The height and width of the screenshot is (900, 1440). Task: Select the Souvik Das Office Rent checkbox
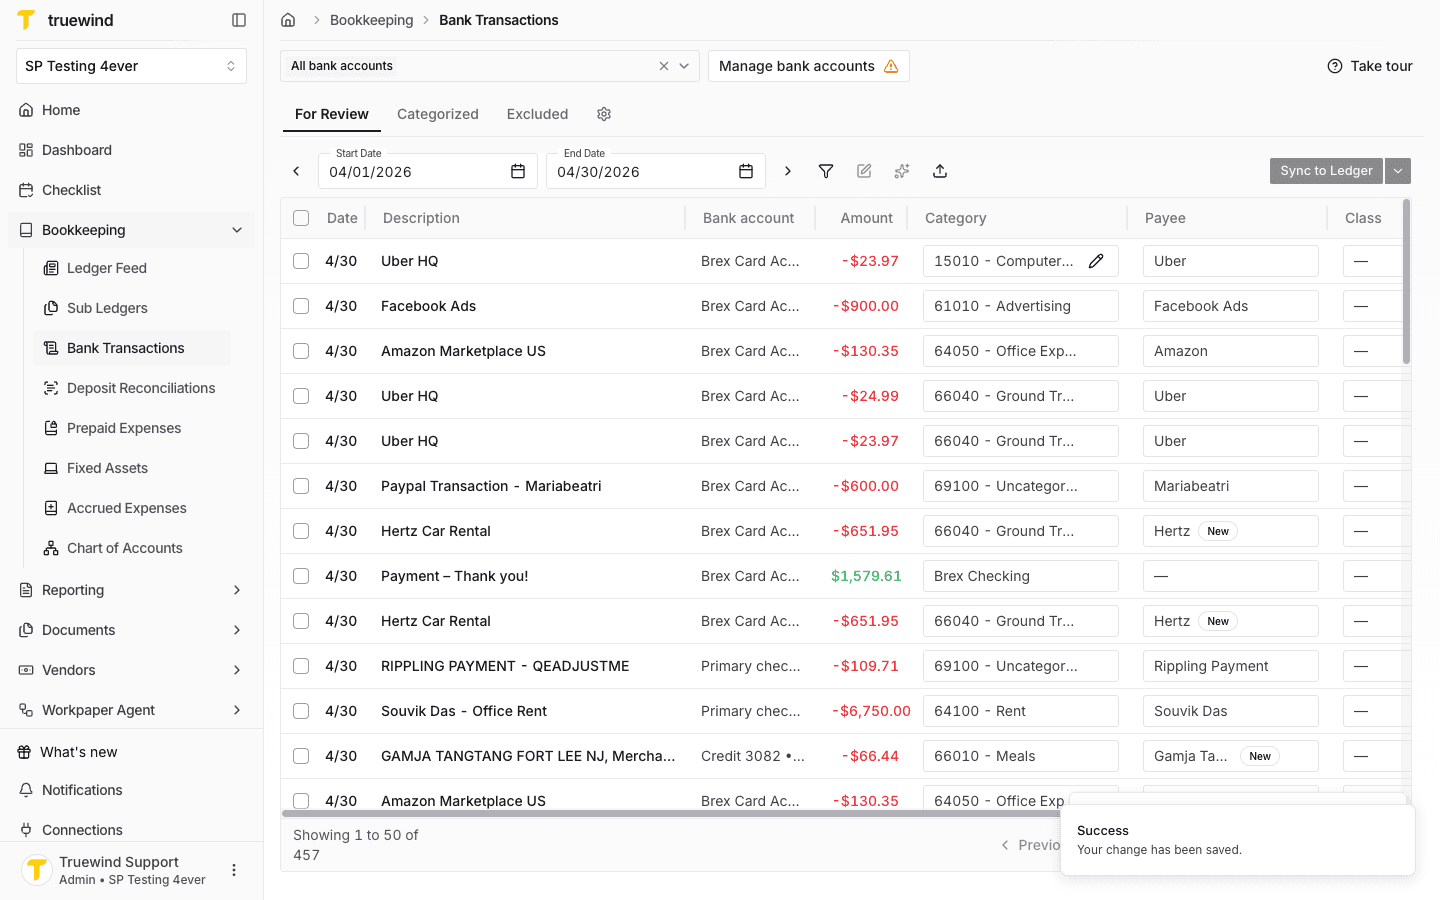point(301,711)
